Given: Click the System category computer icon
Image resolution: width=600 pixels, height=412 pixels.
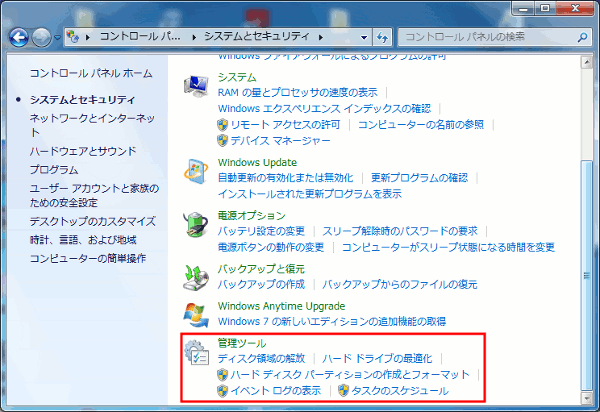Looking at the screenshot, I should (x=199, y=86).
